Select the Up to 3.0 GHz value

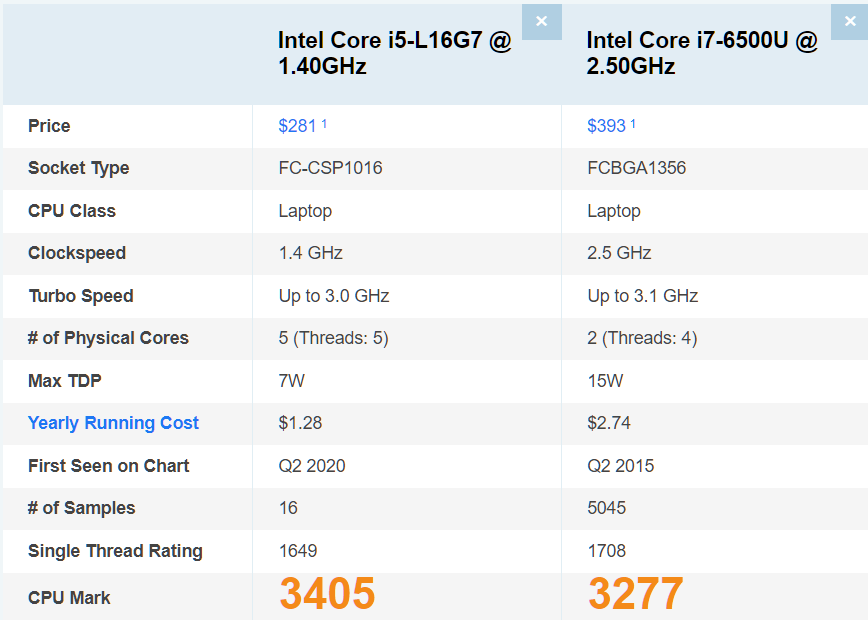pyautogui.click(x=334, y=296)
